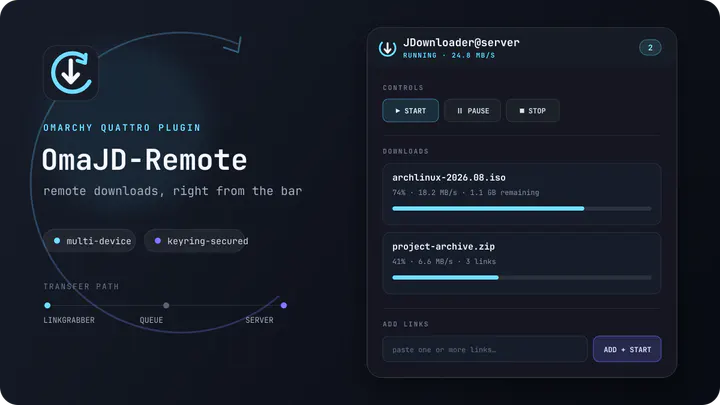Click the OMARCHY QUATTRO PLUGIN label

[x=122, y=128]
